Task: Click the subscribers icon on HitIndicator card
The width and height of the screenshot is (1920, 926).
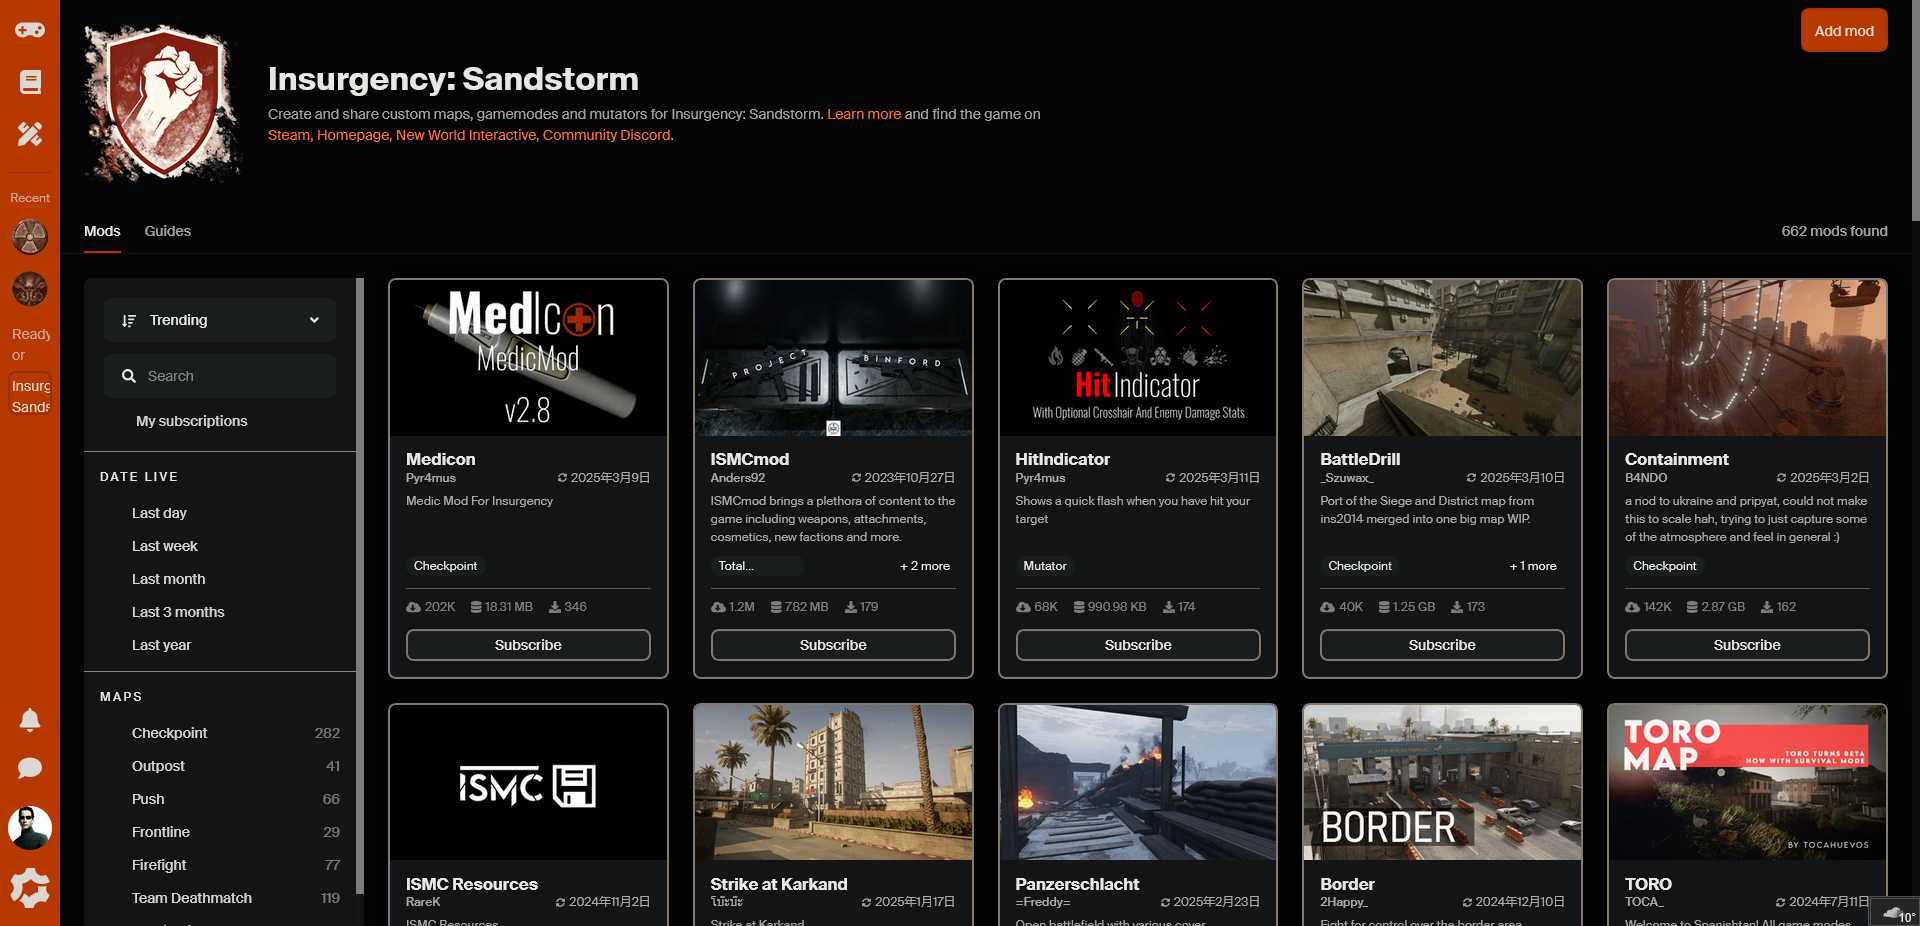Action: [x=1169, y=607]
